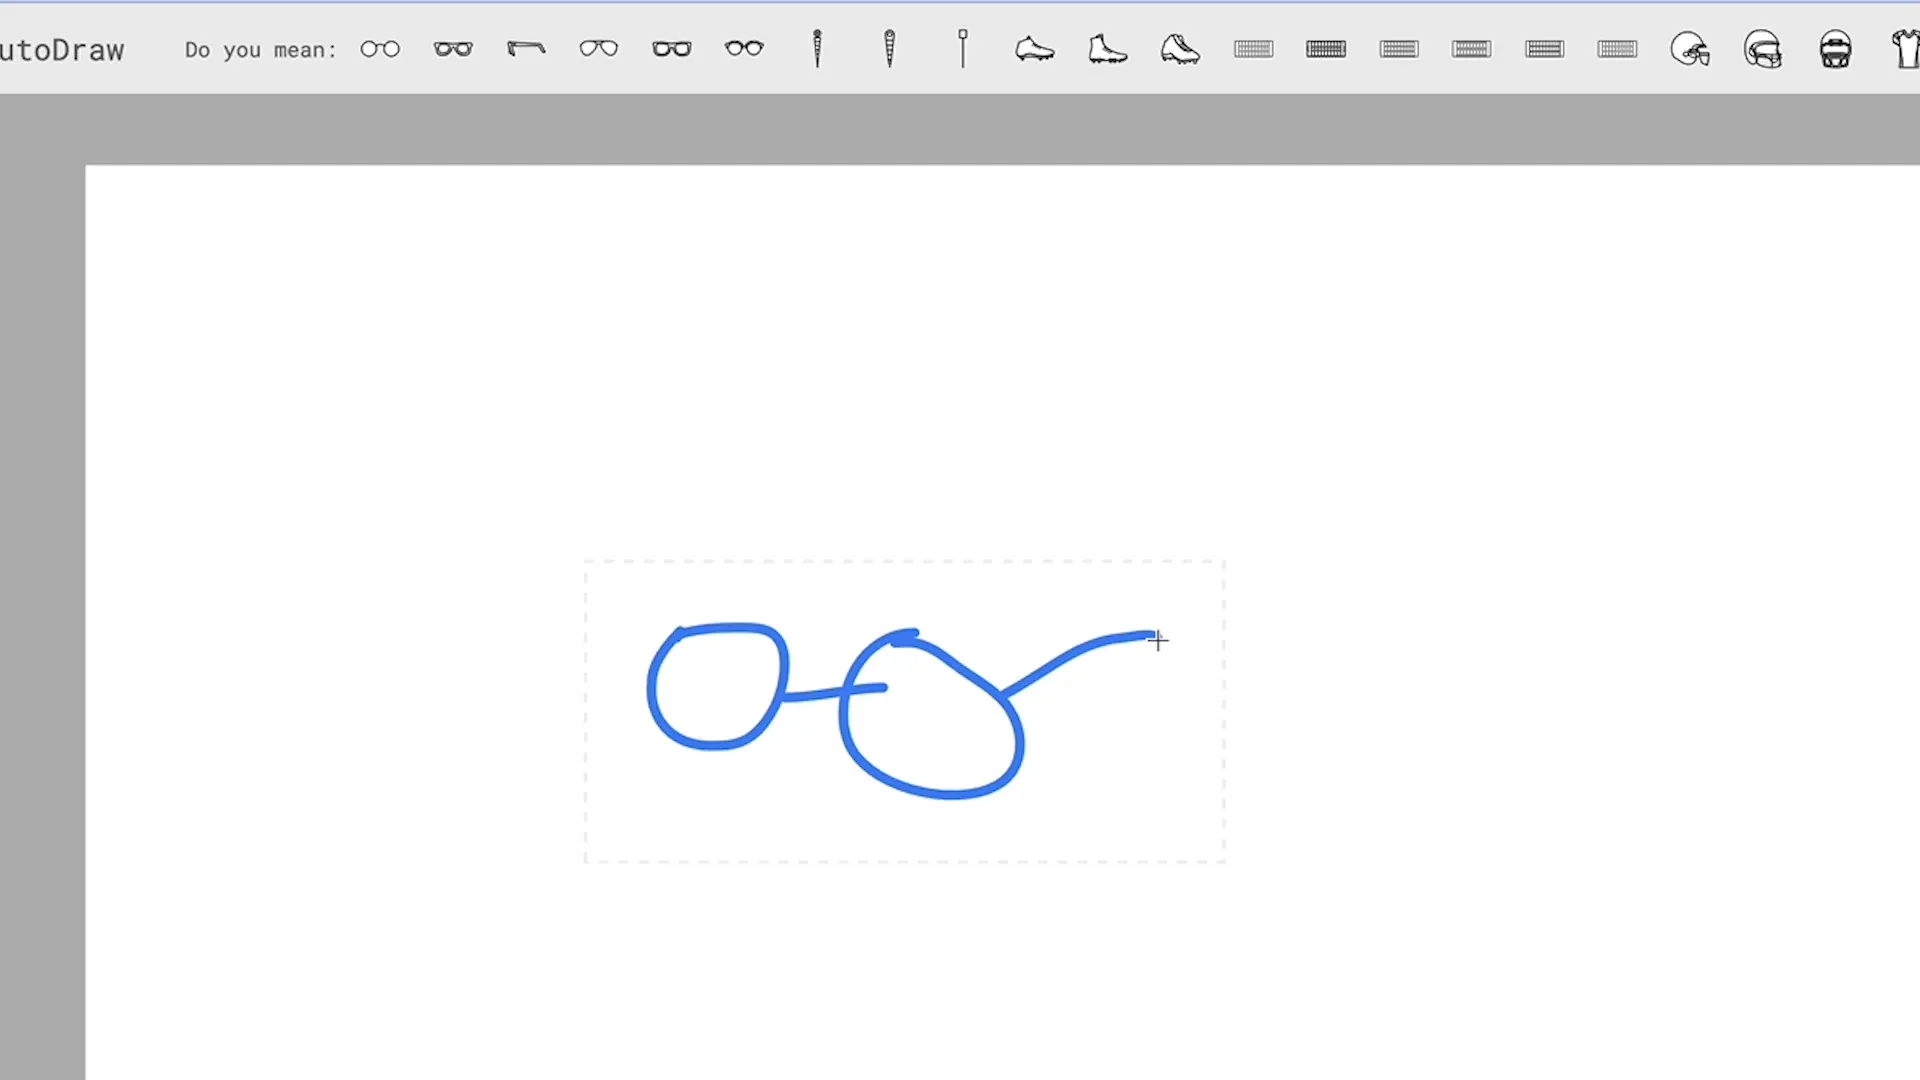Screen dimensions: 1920x1080
Task: Pick the first side-view football helmet
Action: point(1690,49)
